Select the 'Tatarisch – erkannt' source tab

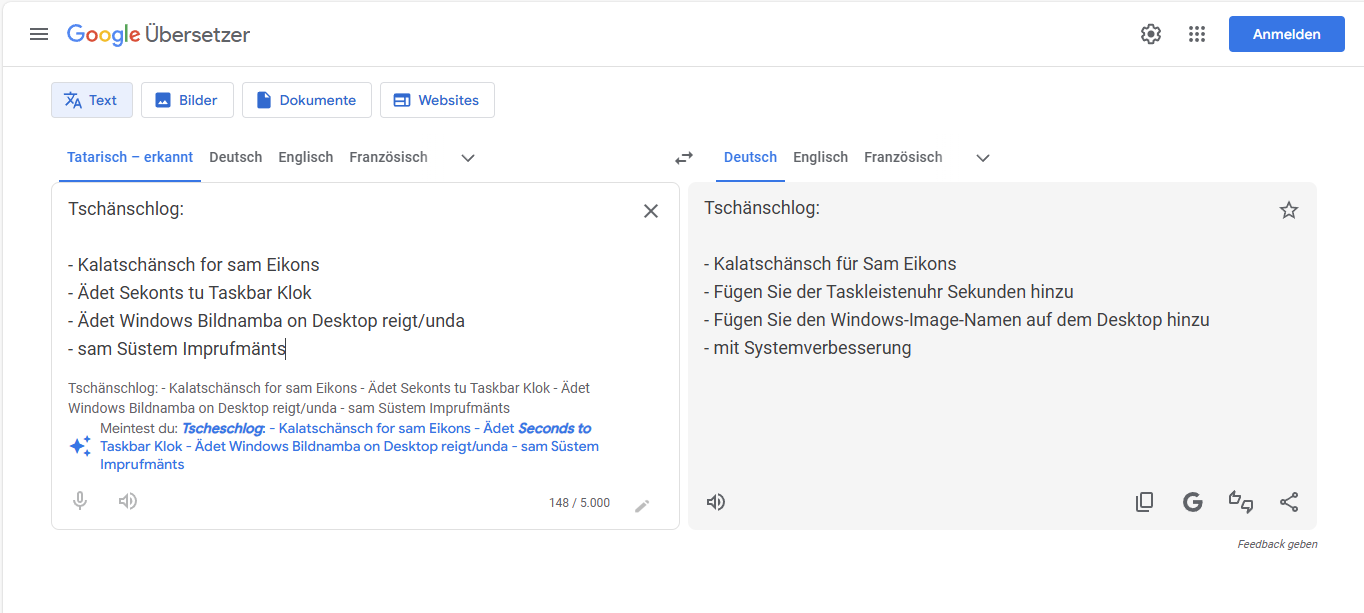(130, 157)
